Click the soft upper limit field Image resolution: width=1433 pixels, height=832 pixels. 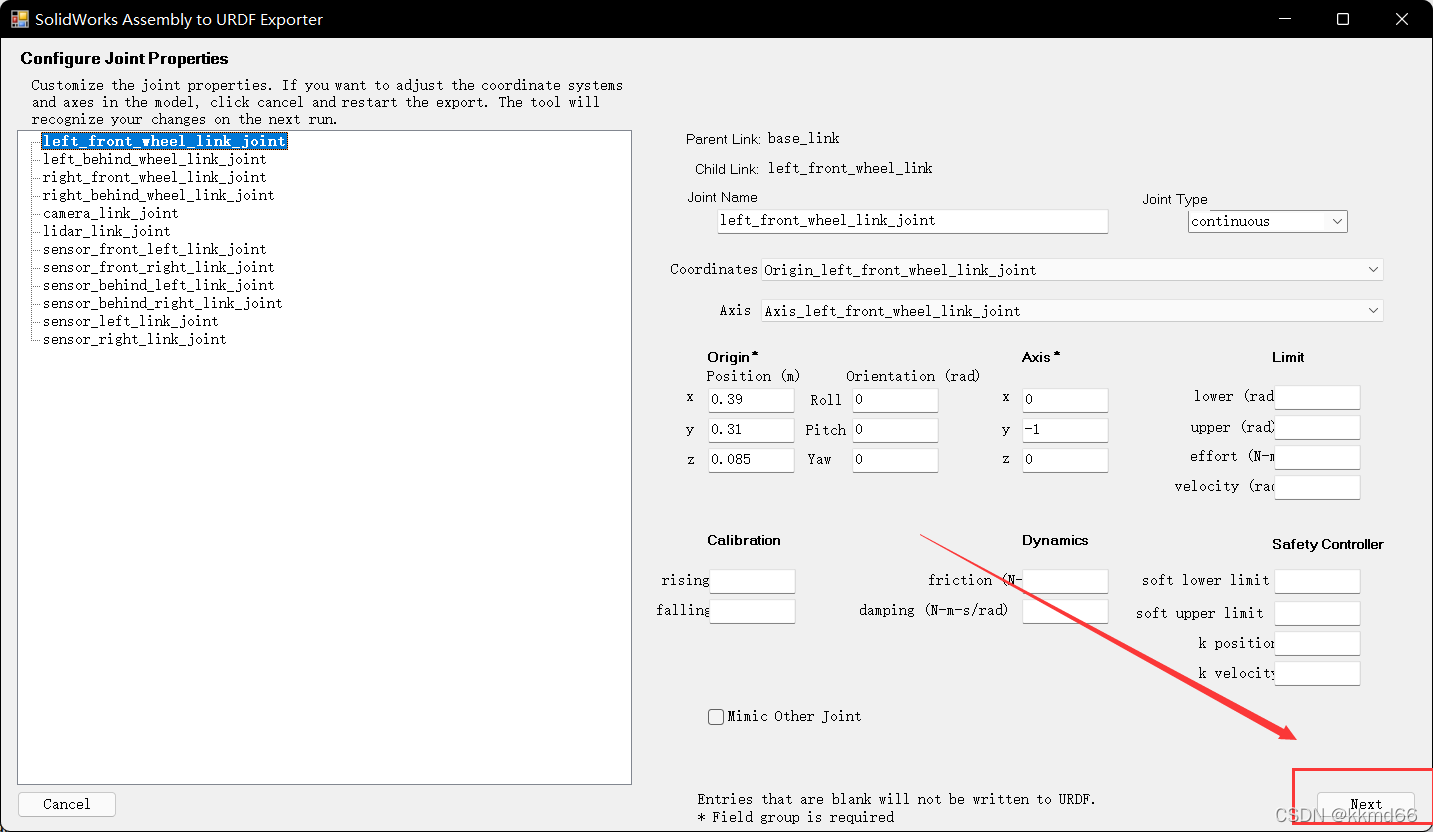(x=1317, y=613)
